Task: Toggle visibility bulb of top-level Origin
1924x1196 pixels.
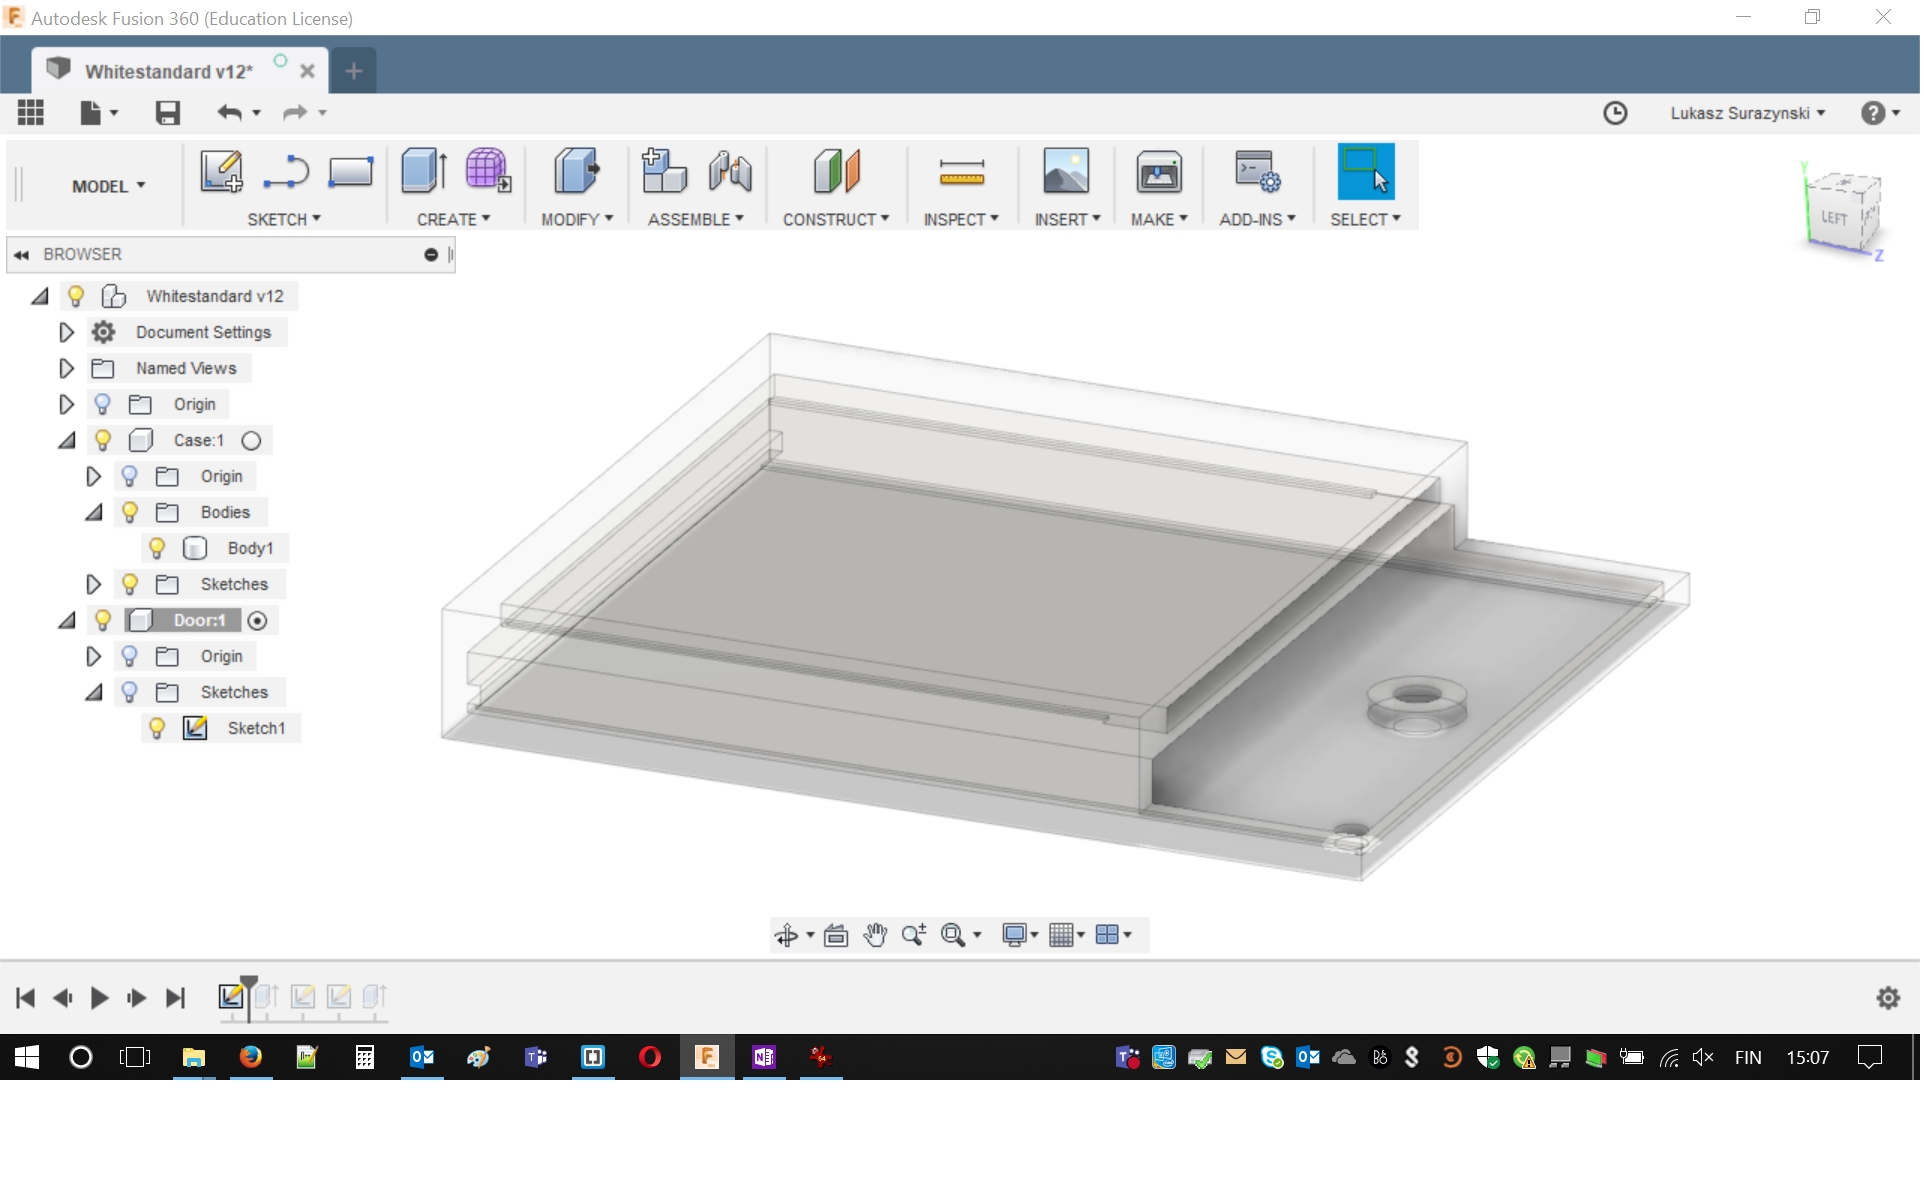Action: coord(102,405)
